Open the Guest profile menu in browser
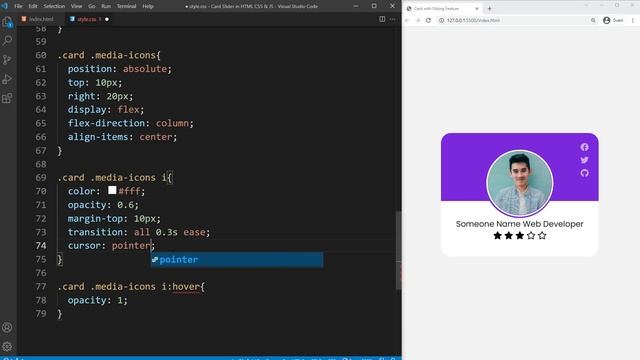Screen dimensions: 640x360 613,20
